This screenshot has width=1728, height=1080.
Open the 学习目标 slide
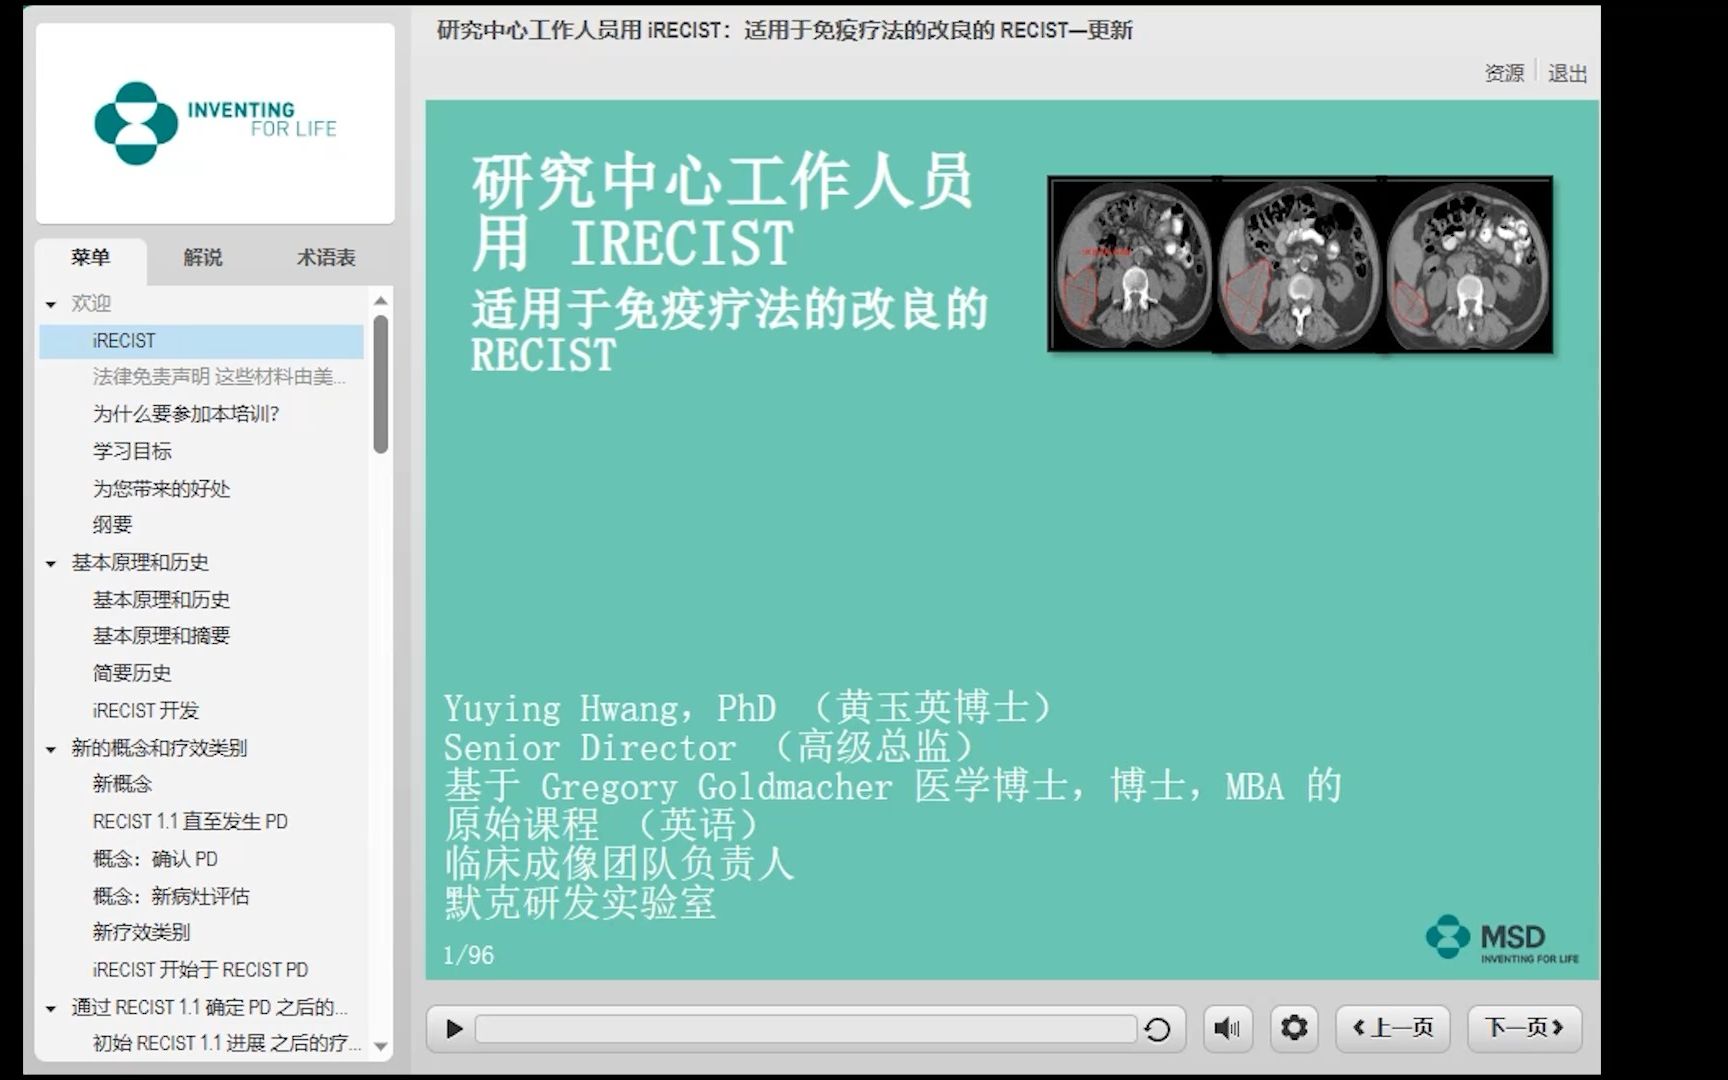click(132, 451)
